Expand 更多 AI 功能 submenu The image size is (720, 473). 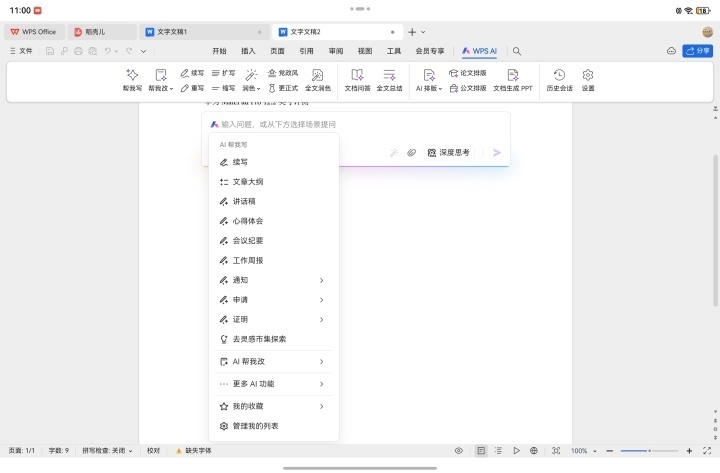(274, 384)
